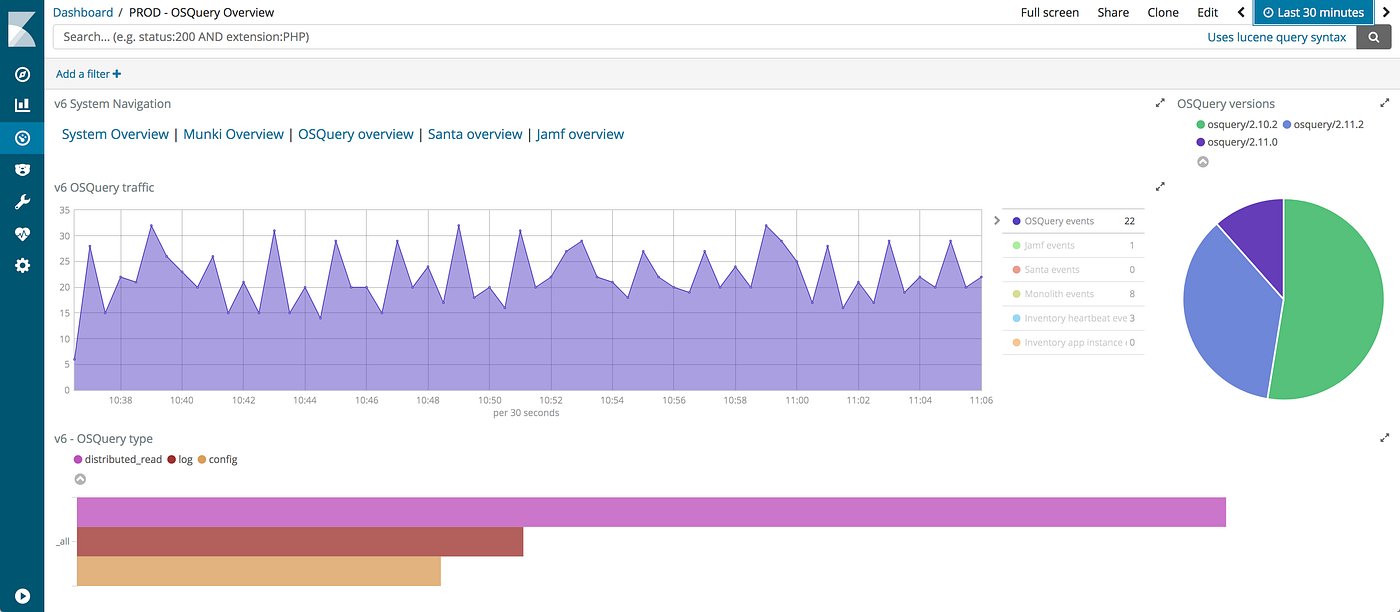Image resolution: width=1400 pixels, height=612 pixels.
Task: Toggle Jamf events series in legend
Action: point(1073,245)
